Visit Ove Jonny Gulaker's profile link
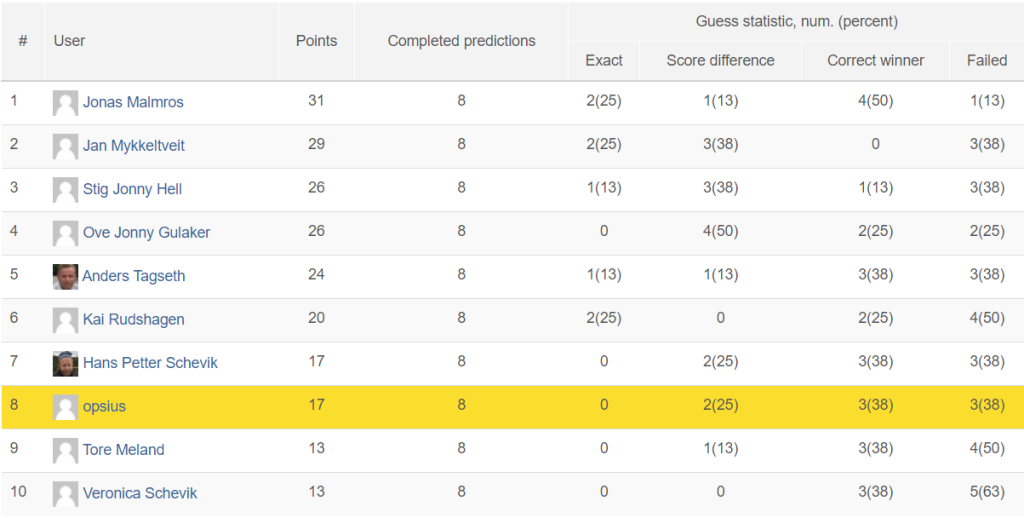The width and height of the screenshot is (1024, 518). (146, 233)
